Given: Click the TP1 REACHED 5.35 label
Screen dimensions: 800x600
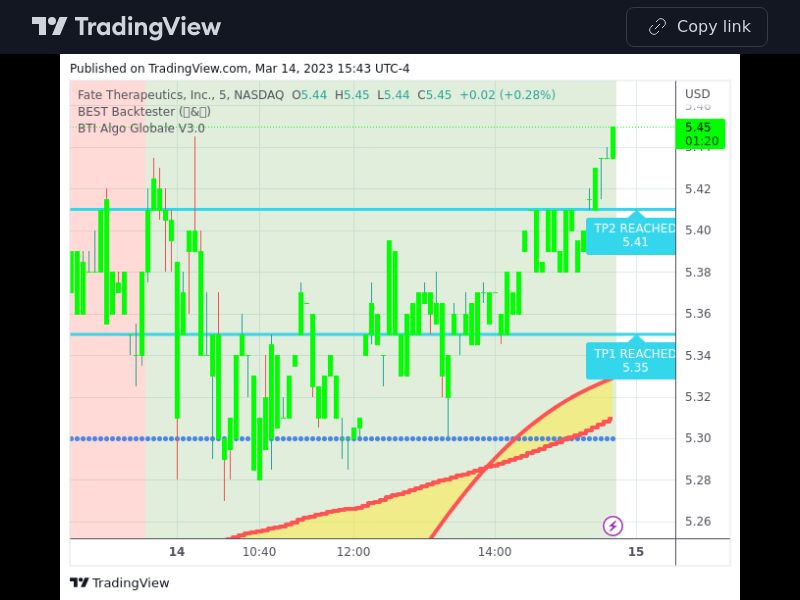Looking at the screenshot, I should (x=631, y=359).
